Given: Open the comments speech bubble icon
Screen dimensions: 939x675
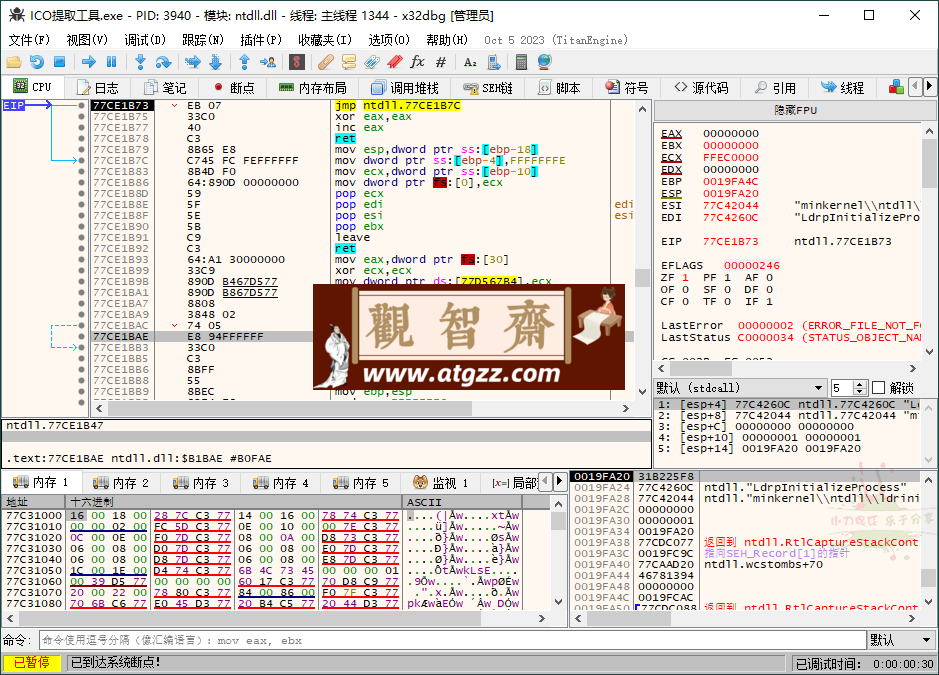Looking at the screenshot, I should 349,62.
